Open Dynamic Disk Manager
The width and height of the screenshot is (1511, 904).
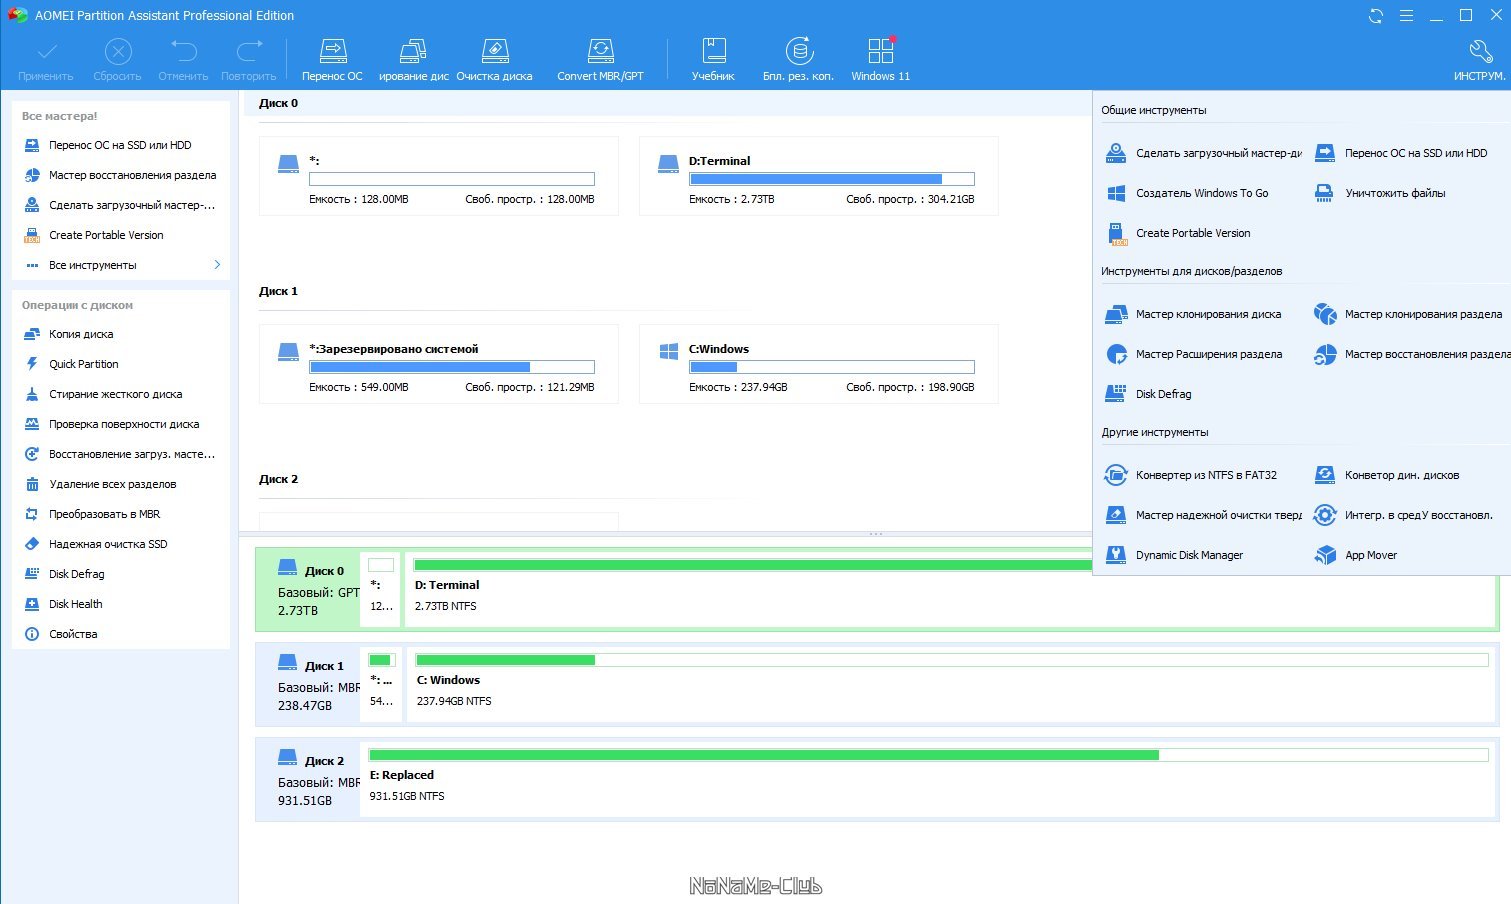pos(1175,555)
